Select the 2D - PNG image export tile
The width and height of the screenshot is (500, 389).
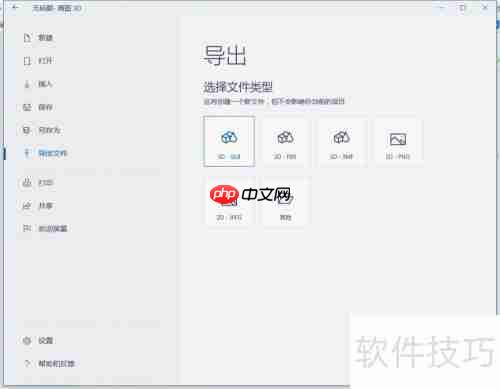[x=398, y=142]
